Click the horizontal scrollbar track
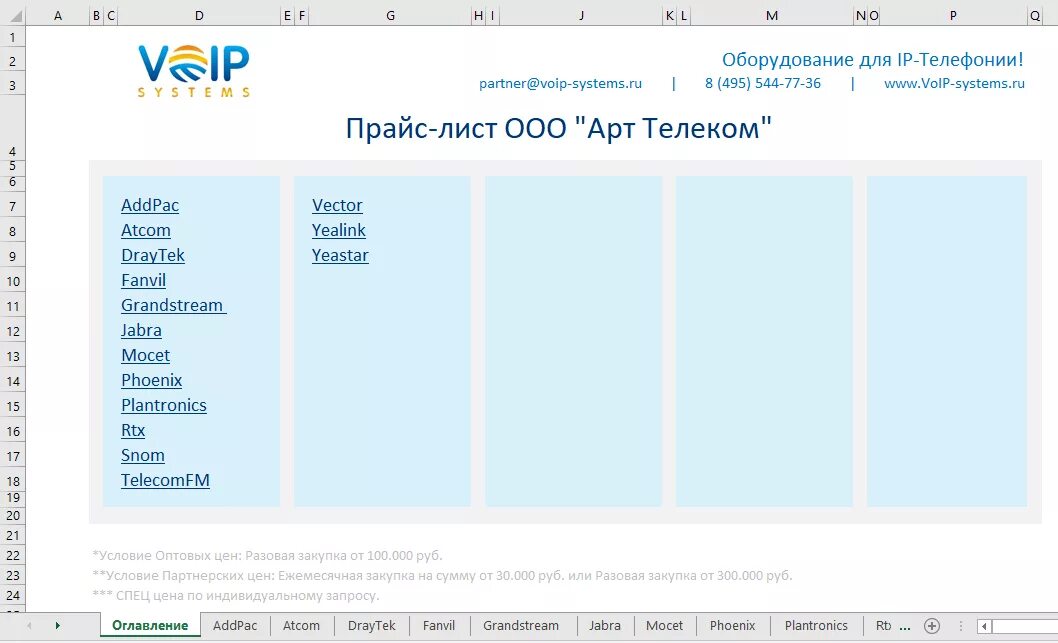Screen dimensions: 1058x643 1024,626
